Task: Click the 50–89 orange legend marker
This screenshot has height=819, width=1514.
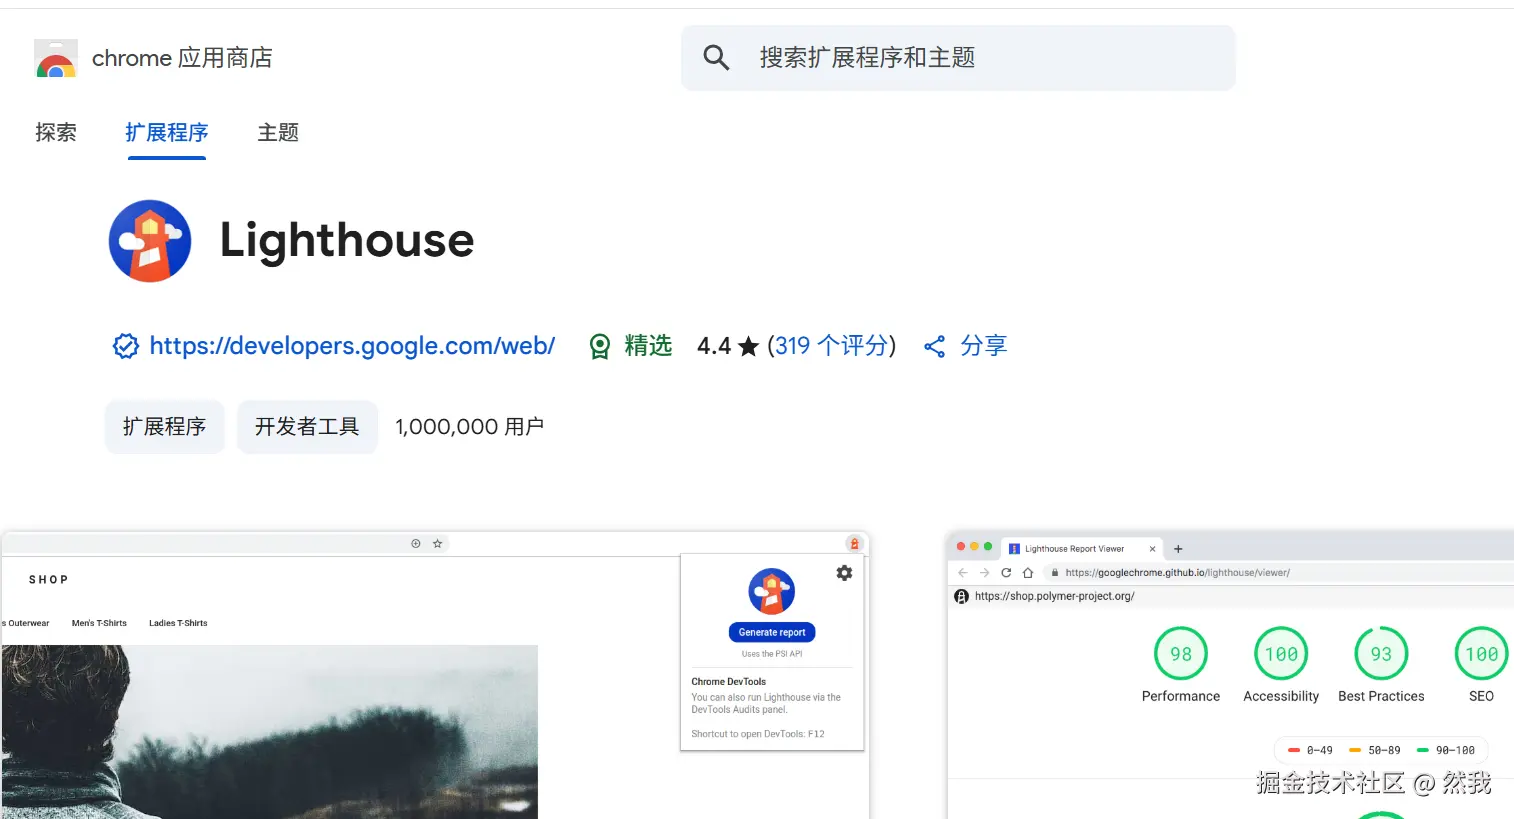Action: [x=1355, y=750]
